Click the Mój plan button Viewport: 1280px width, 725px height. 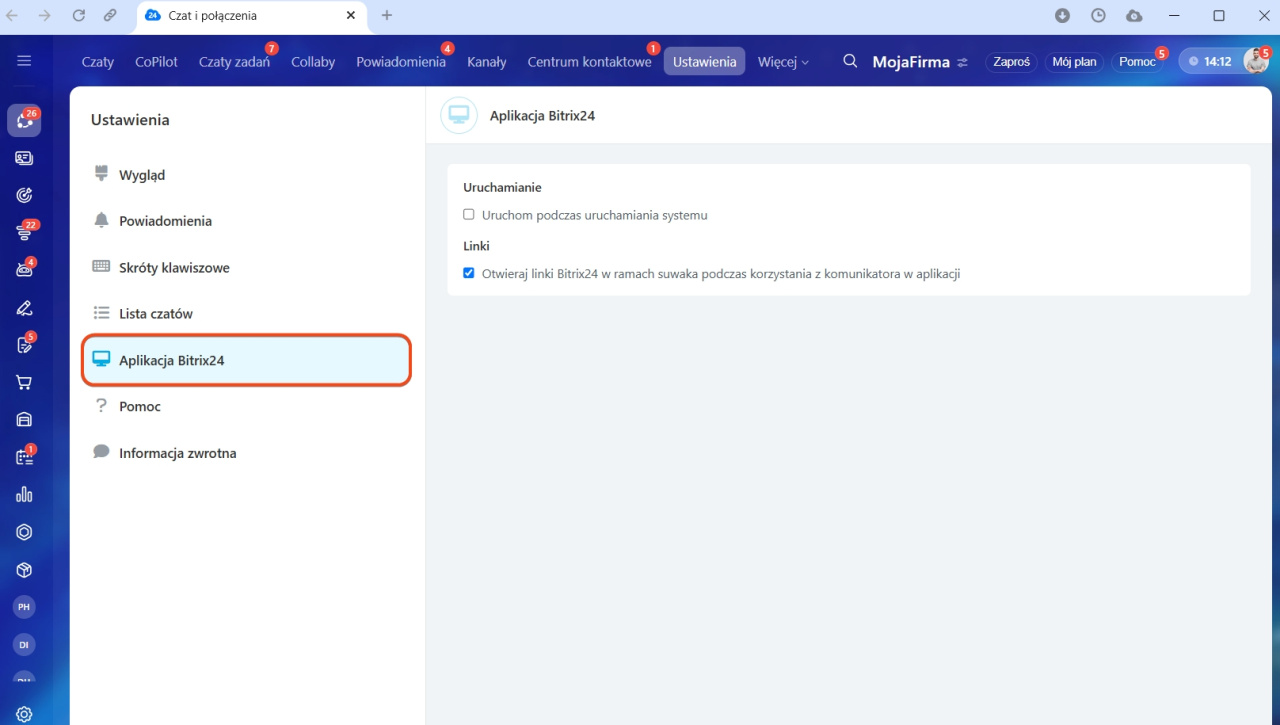point(1074,61)
